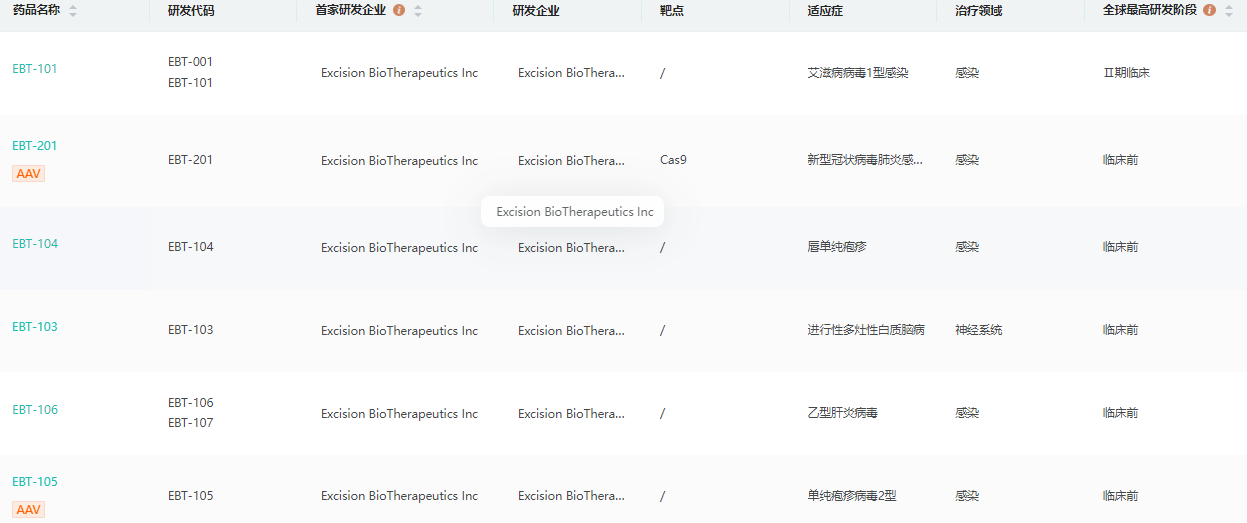This screenshot has width=1247, height=523.
Task: Click info icon beside 首家研发企业
Action: click(x=399, y=10)
